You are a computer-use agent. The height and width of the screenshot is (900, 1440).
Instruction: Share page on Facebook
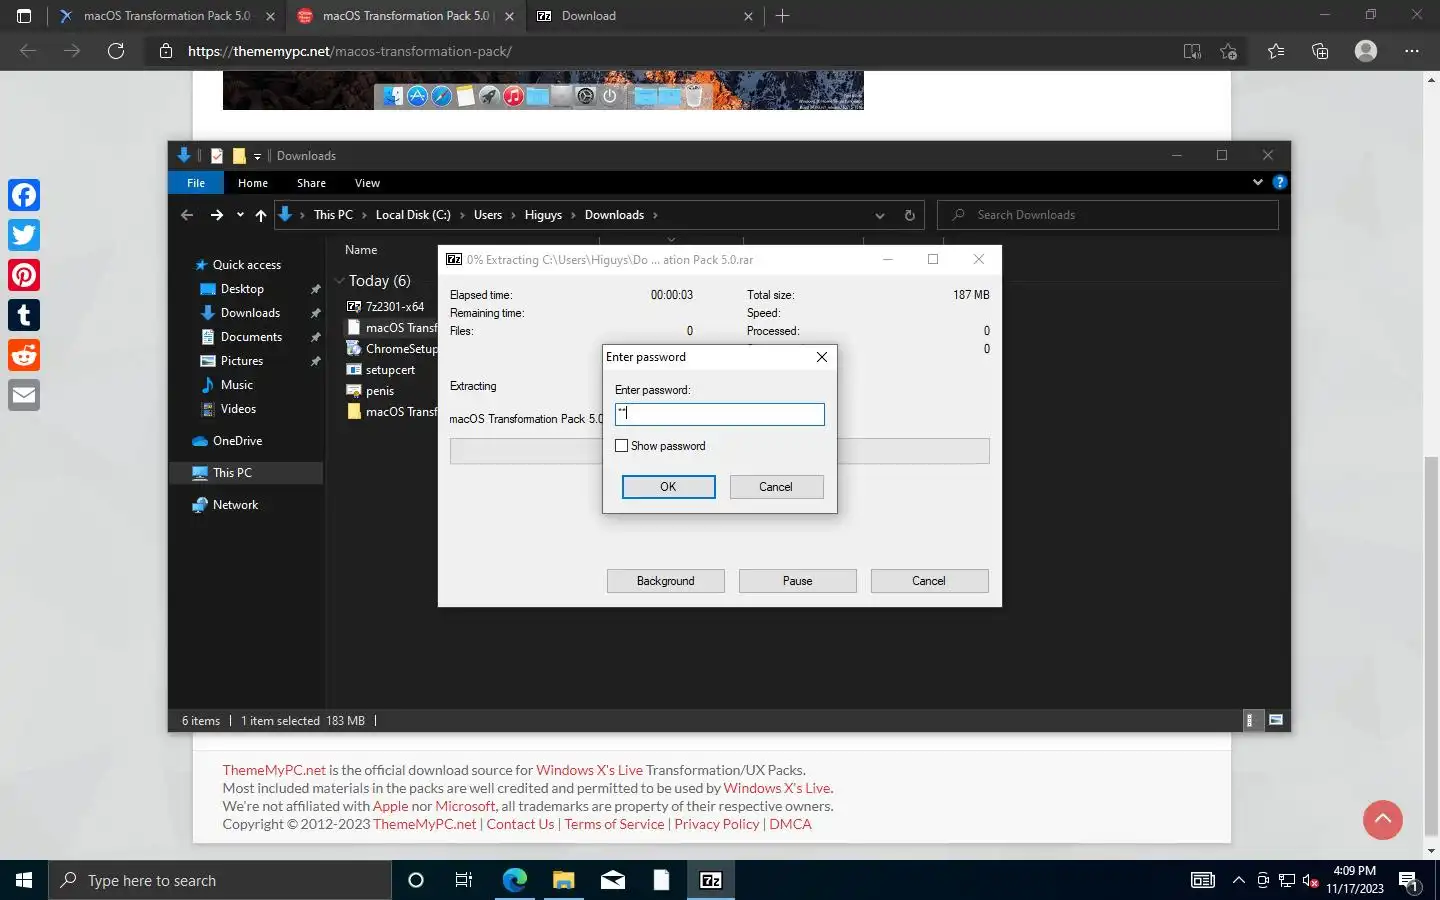tap(24, 195)
